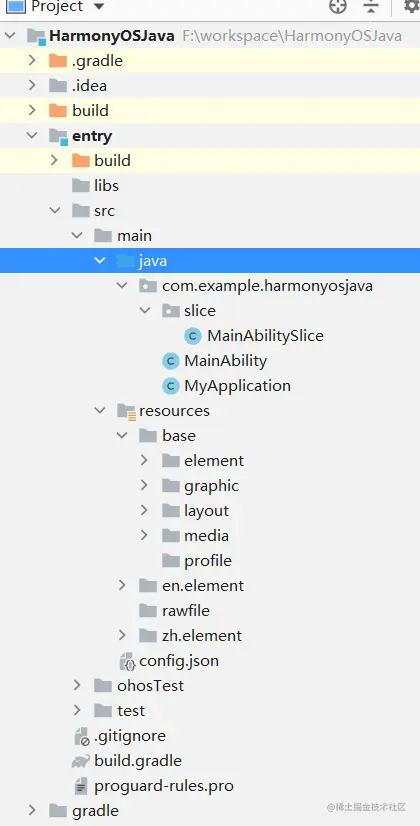
Task: Open the project view settings gear
Action: pyautogui.click(x=412, y=6)
